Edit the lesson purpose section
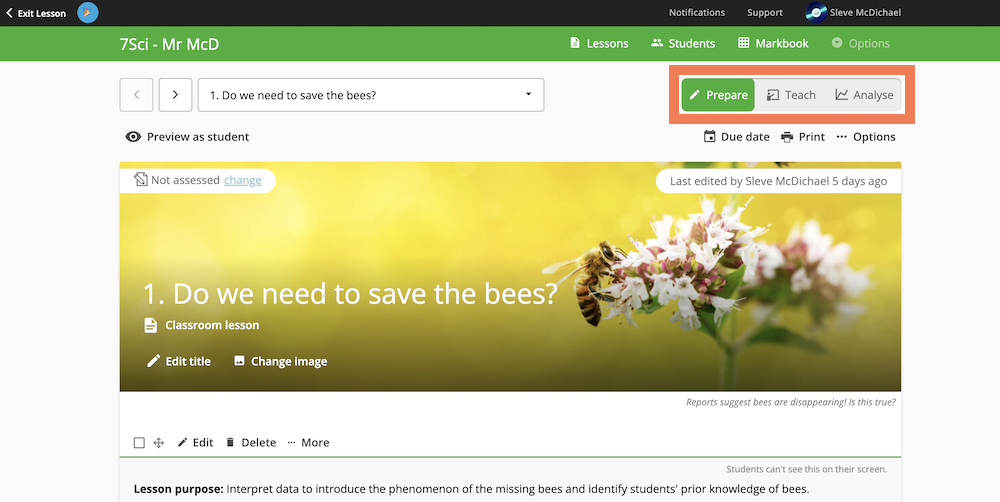 195,443
